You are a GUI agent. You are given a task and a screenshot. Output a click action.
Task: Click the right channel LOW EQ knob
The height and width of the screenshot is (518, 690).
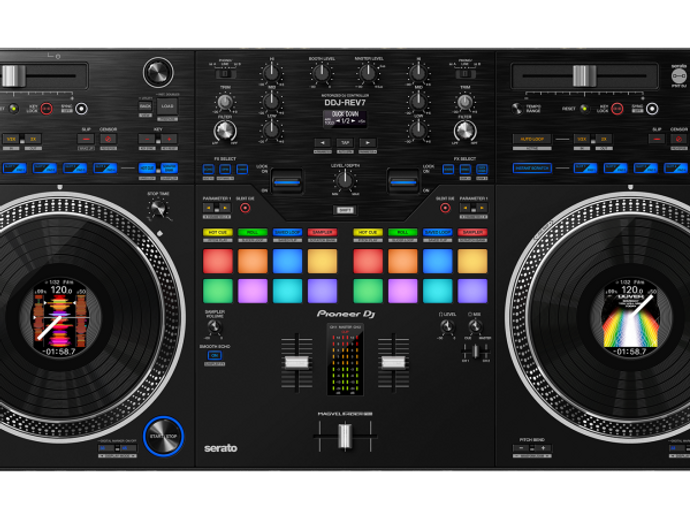[x=418, y=129]
